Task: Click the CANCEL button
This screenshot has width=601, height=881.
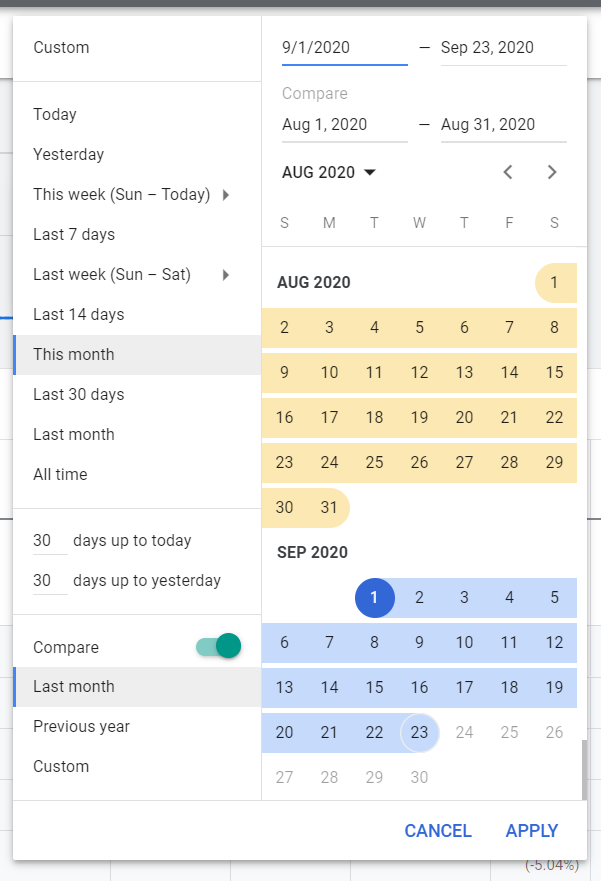Action: (x=438, y=830)
